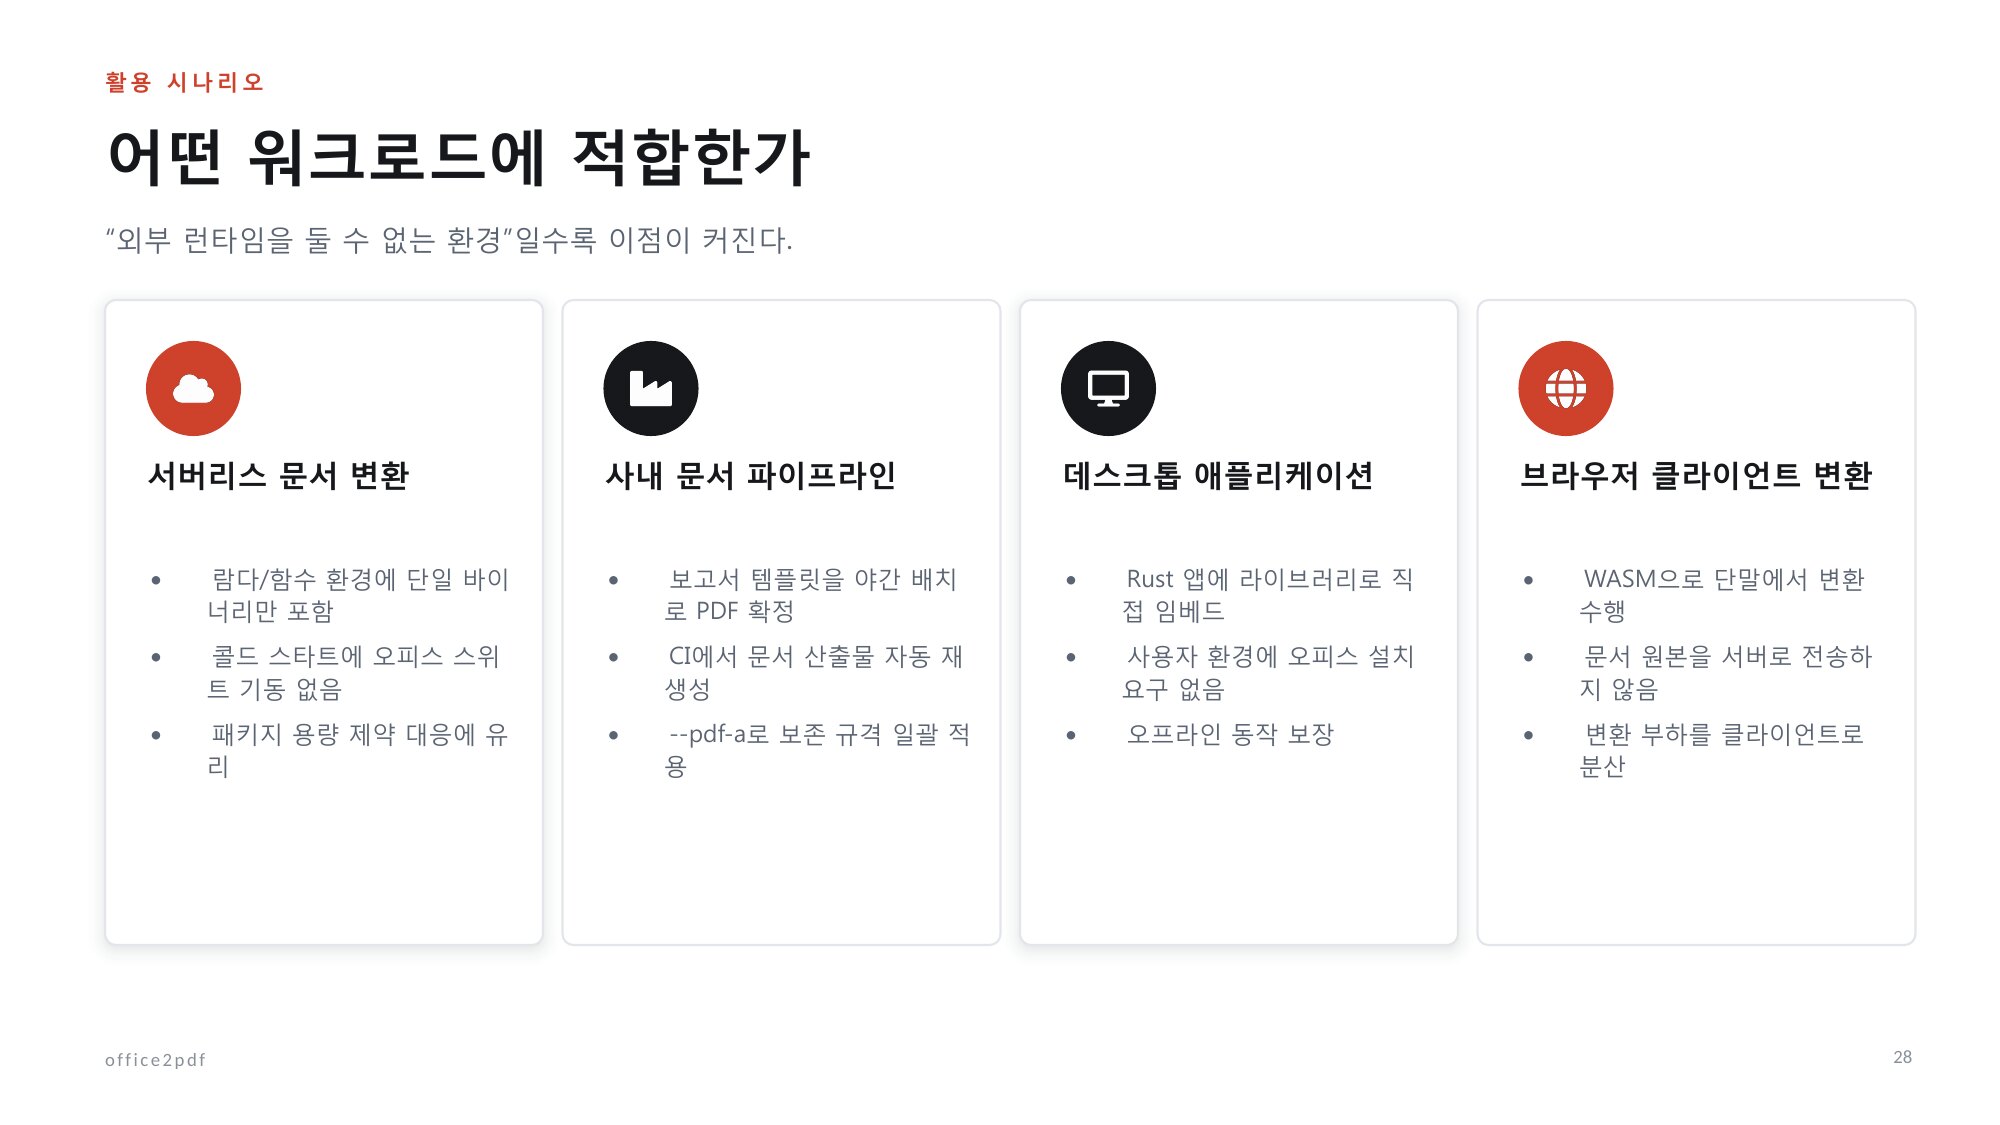Click the bullet starting with Rust 앱에

pyautogui.click(x=1268, y=595)
